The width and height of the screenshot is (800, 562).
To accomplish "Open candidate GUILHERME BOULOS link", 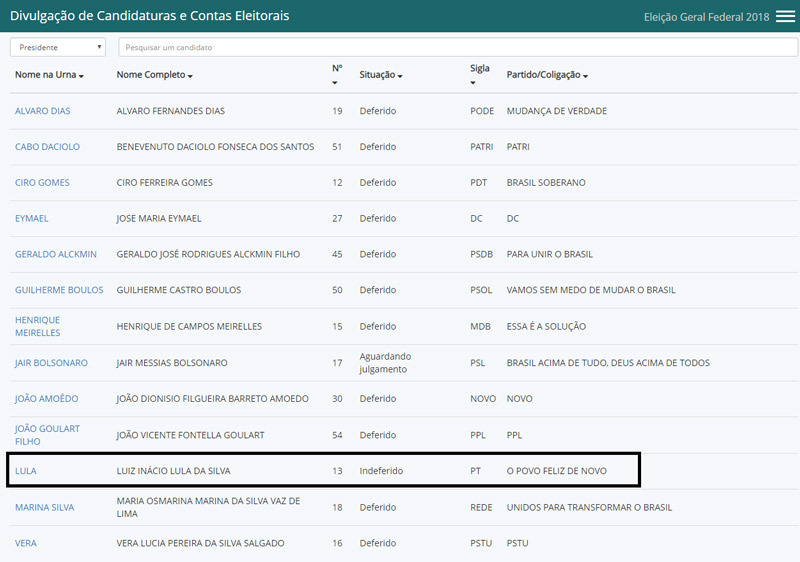I will pyautogui.click(x=59, y=290).
